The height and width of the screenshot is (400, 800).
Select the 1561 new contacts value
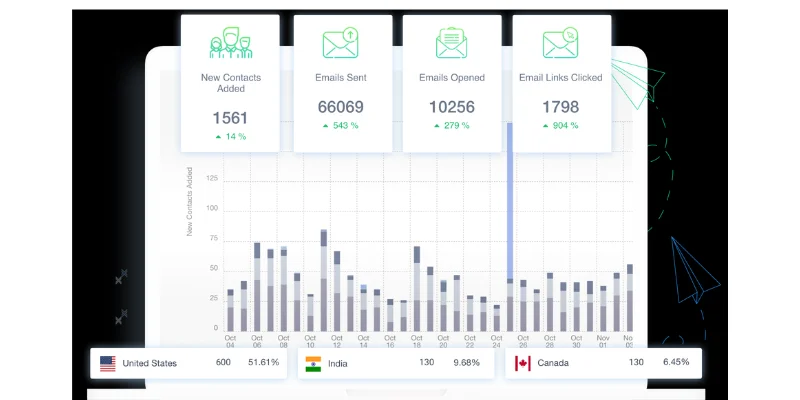(x=230, y=118)
